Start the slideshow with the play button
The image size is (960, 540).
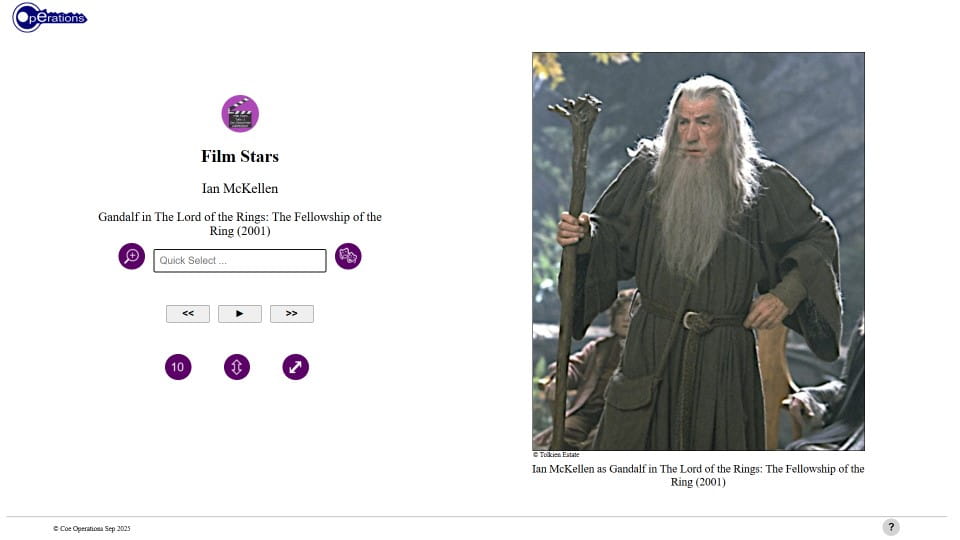click(240, 313)
